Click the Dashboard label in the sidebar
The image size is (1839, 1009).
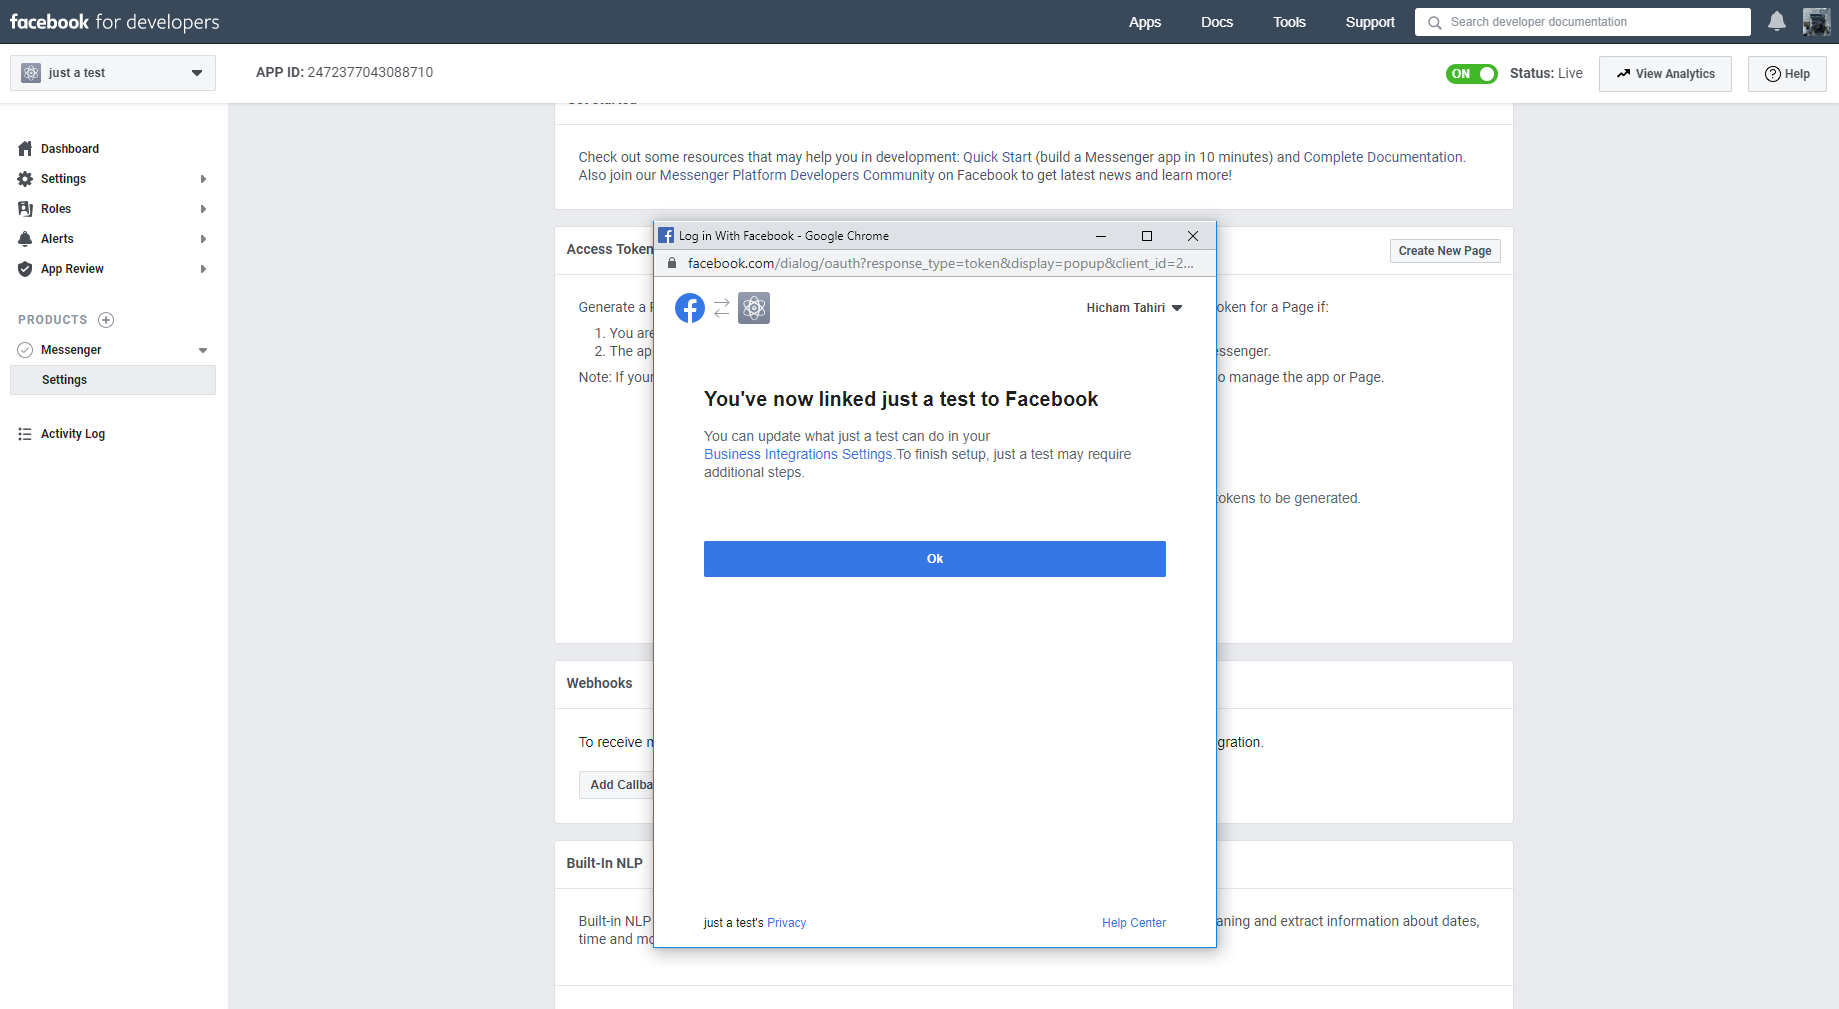(x=70, y=149)
